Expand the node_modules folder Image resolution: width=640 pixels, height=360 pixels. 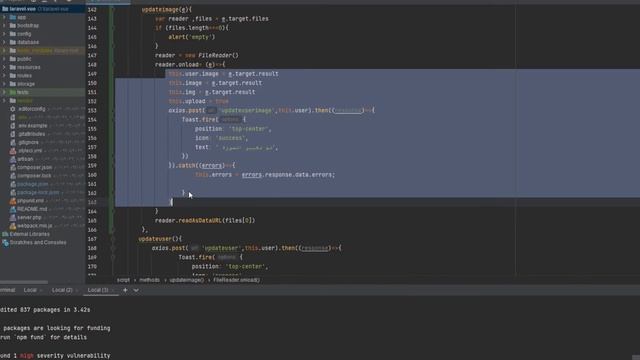(x=4, y=51)
